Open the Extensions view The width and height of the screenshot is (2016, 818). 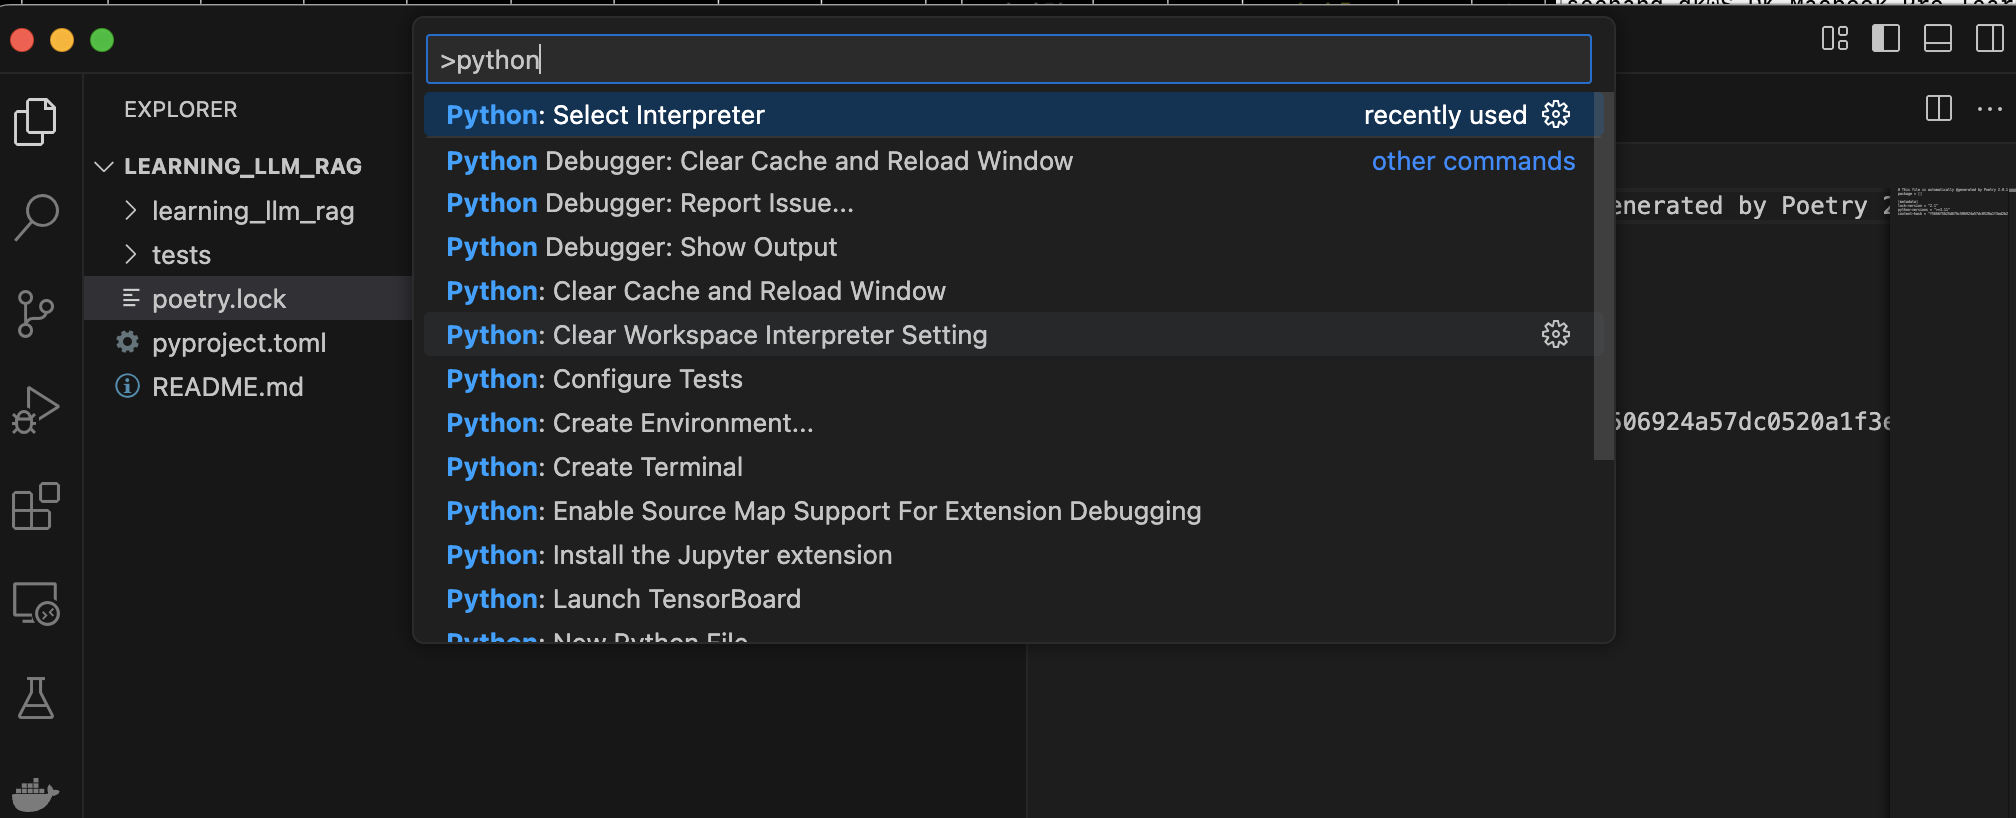point(36,506)
